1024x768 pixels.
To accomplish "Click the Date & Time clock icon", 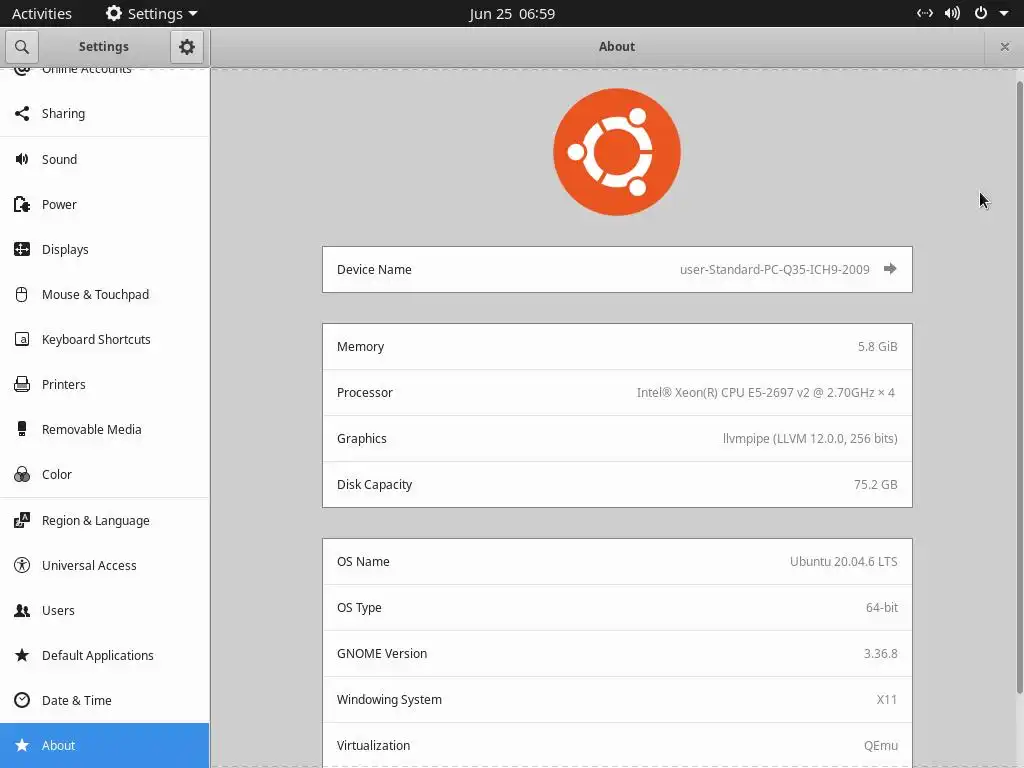I will coord(22,700).
